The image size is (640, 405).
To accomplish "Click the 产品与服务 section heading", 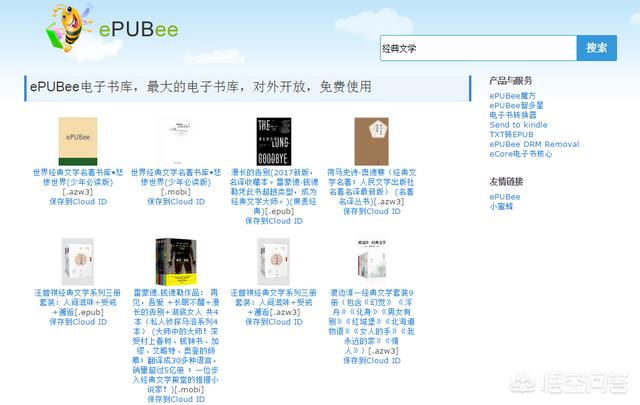I will pyautogui.click(x=511, y=80).
